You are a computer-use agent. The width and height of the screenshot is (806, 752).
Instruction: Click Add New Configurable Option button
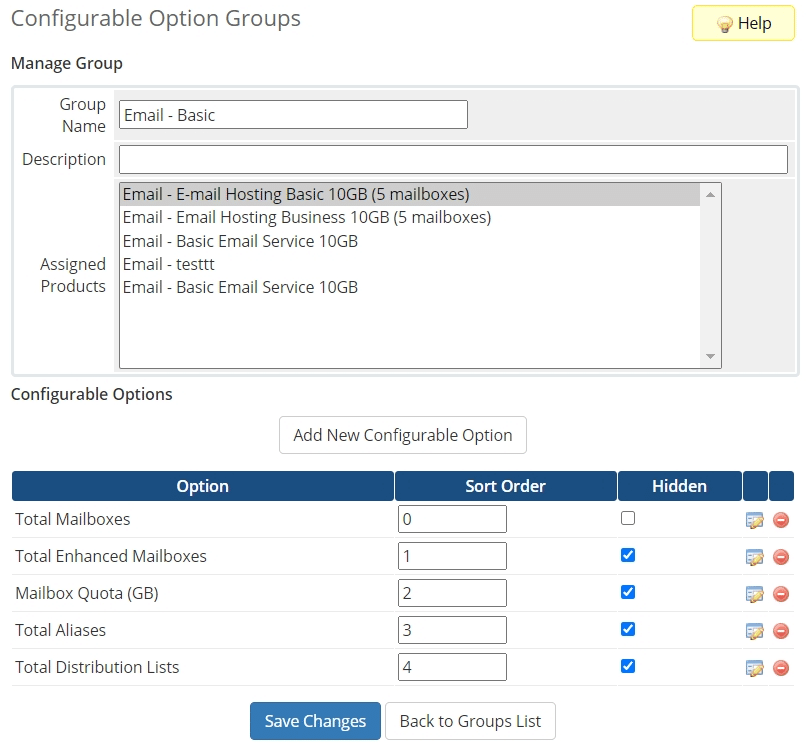click(402, 435)
